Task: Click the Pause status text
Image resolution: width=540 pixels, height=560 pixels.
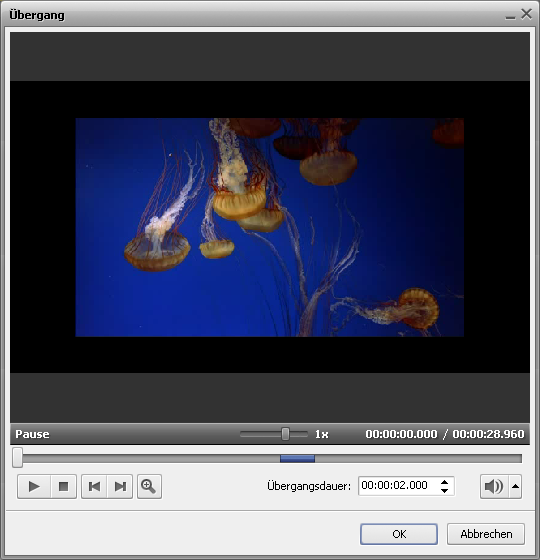Action: tap(32, 434)
